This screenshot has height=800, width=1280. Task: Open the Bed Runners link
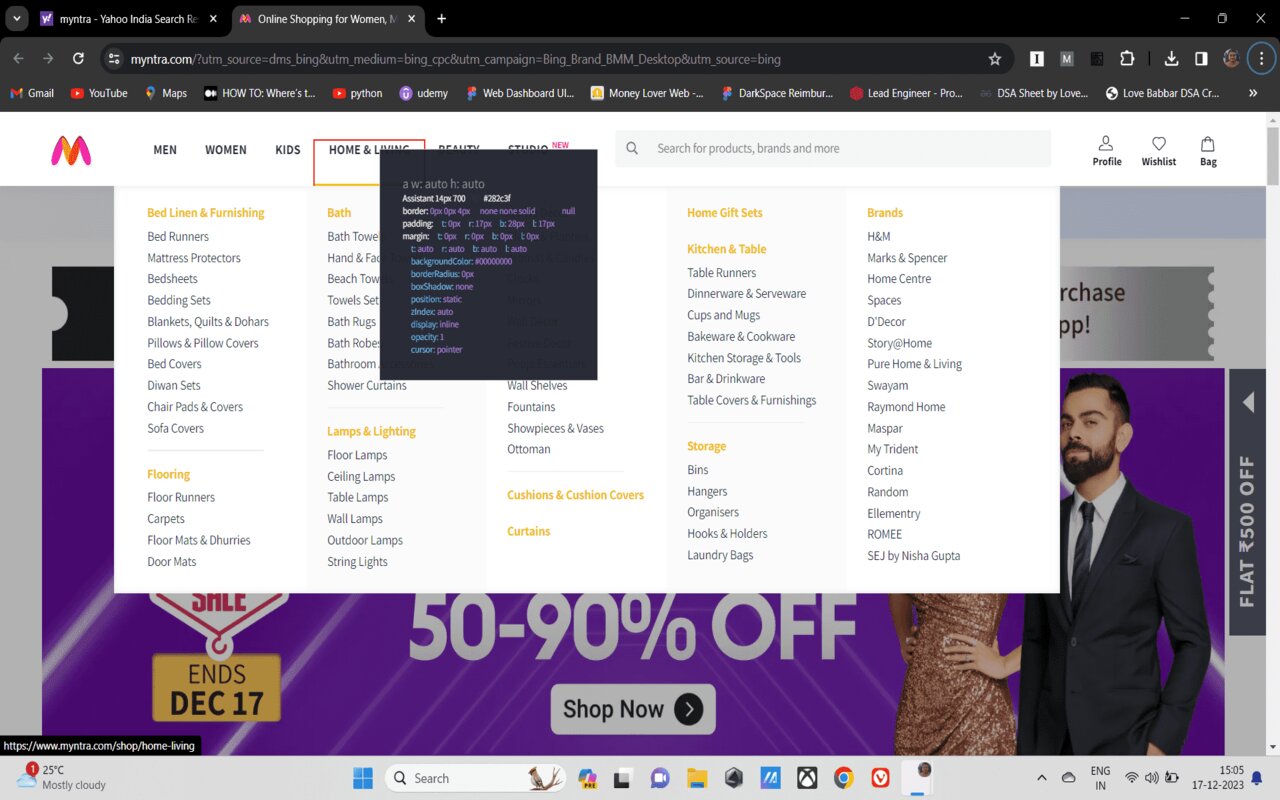tap(178, 236)
